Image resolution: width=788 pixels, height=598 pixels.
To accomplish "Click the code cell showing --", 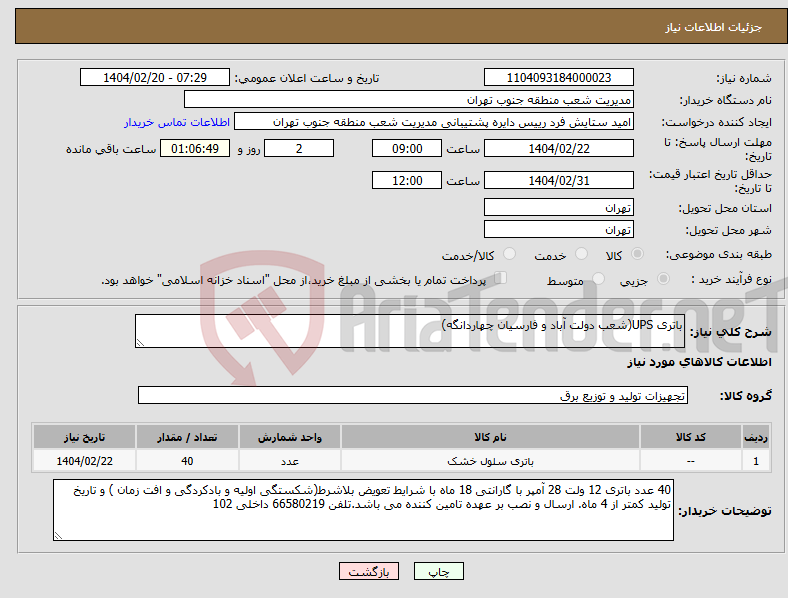I will (x=691, y=461).
